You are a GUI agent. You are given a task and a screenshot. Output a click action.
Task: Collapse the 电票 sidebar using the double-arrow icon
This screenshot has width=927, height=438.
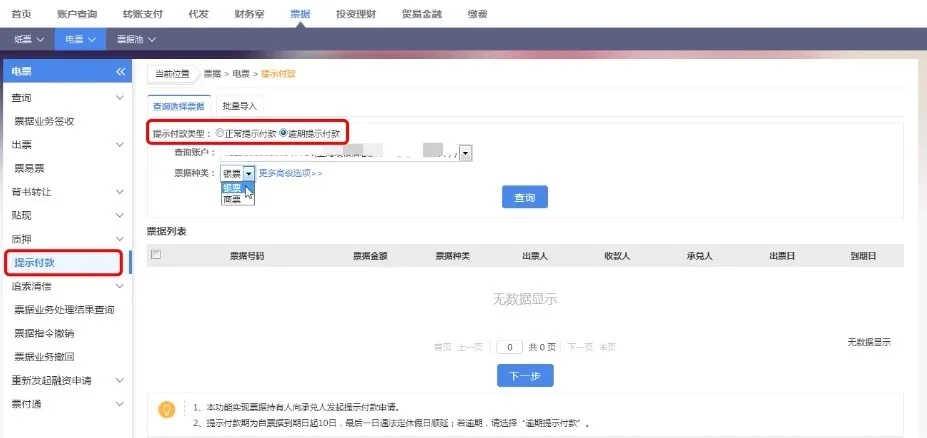121,72
